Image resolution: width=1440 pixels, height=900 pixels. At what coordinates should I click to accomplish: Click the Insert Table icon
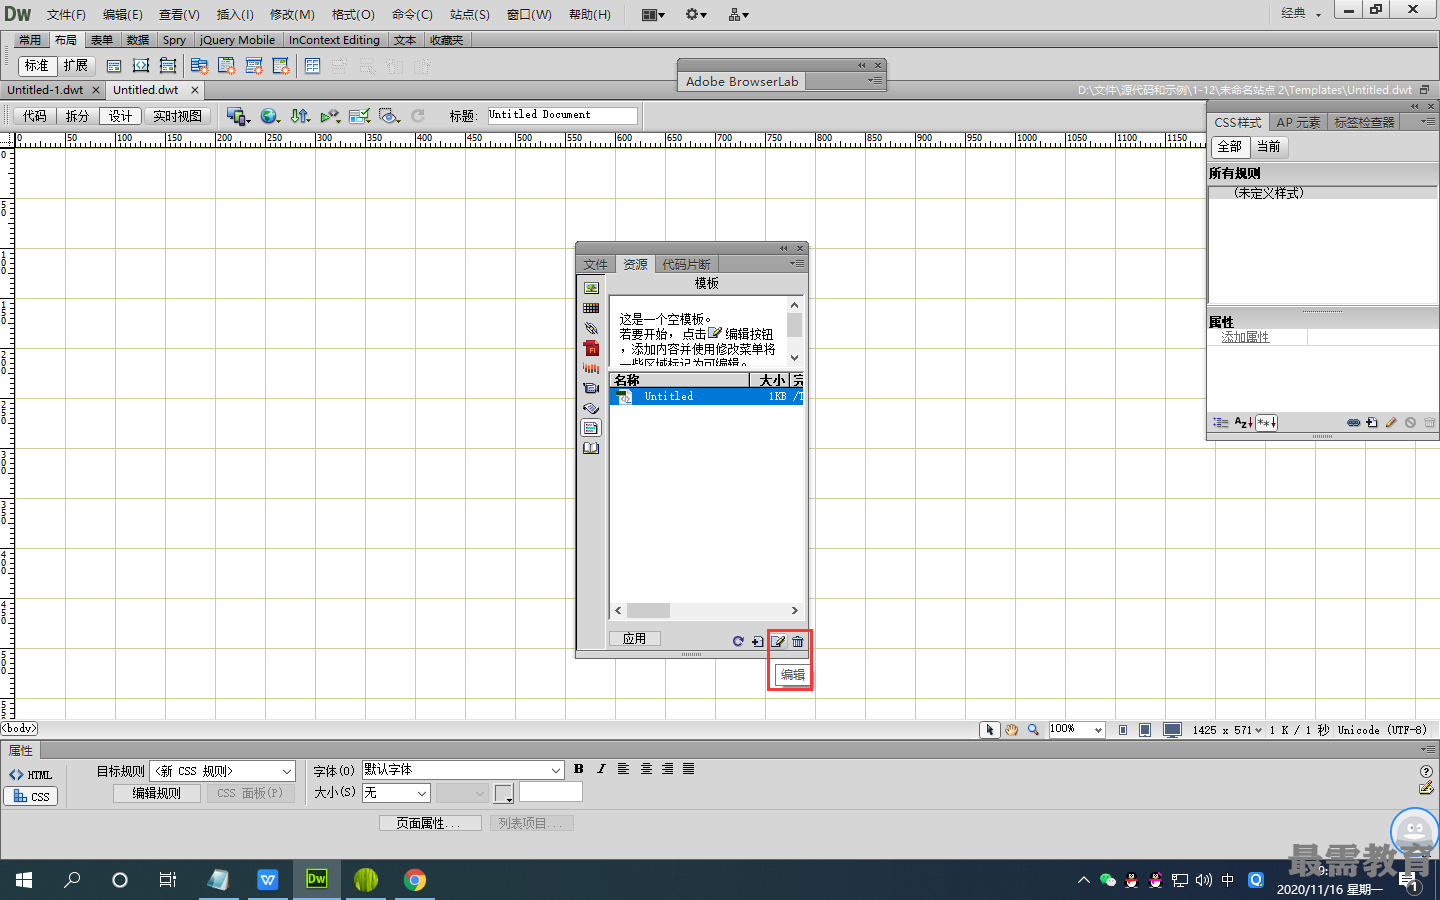tap(313, 66)
